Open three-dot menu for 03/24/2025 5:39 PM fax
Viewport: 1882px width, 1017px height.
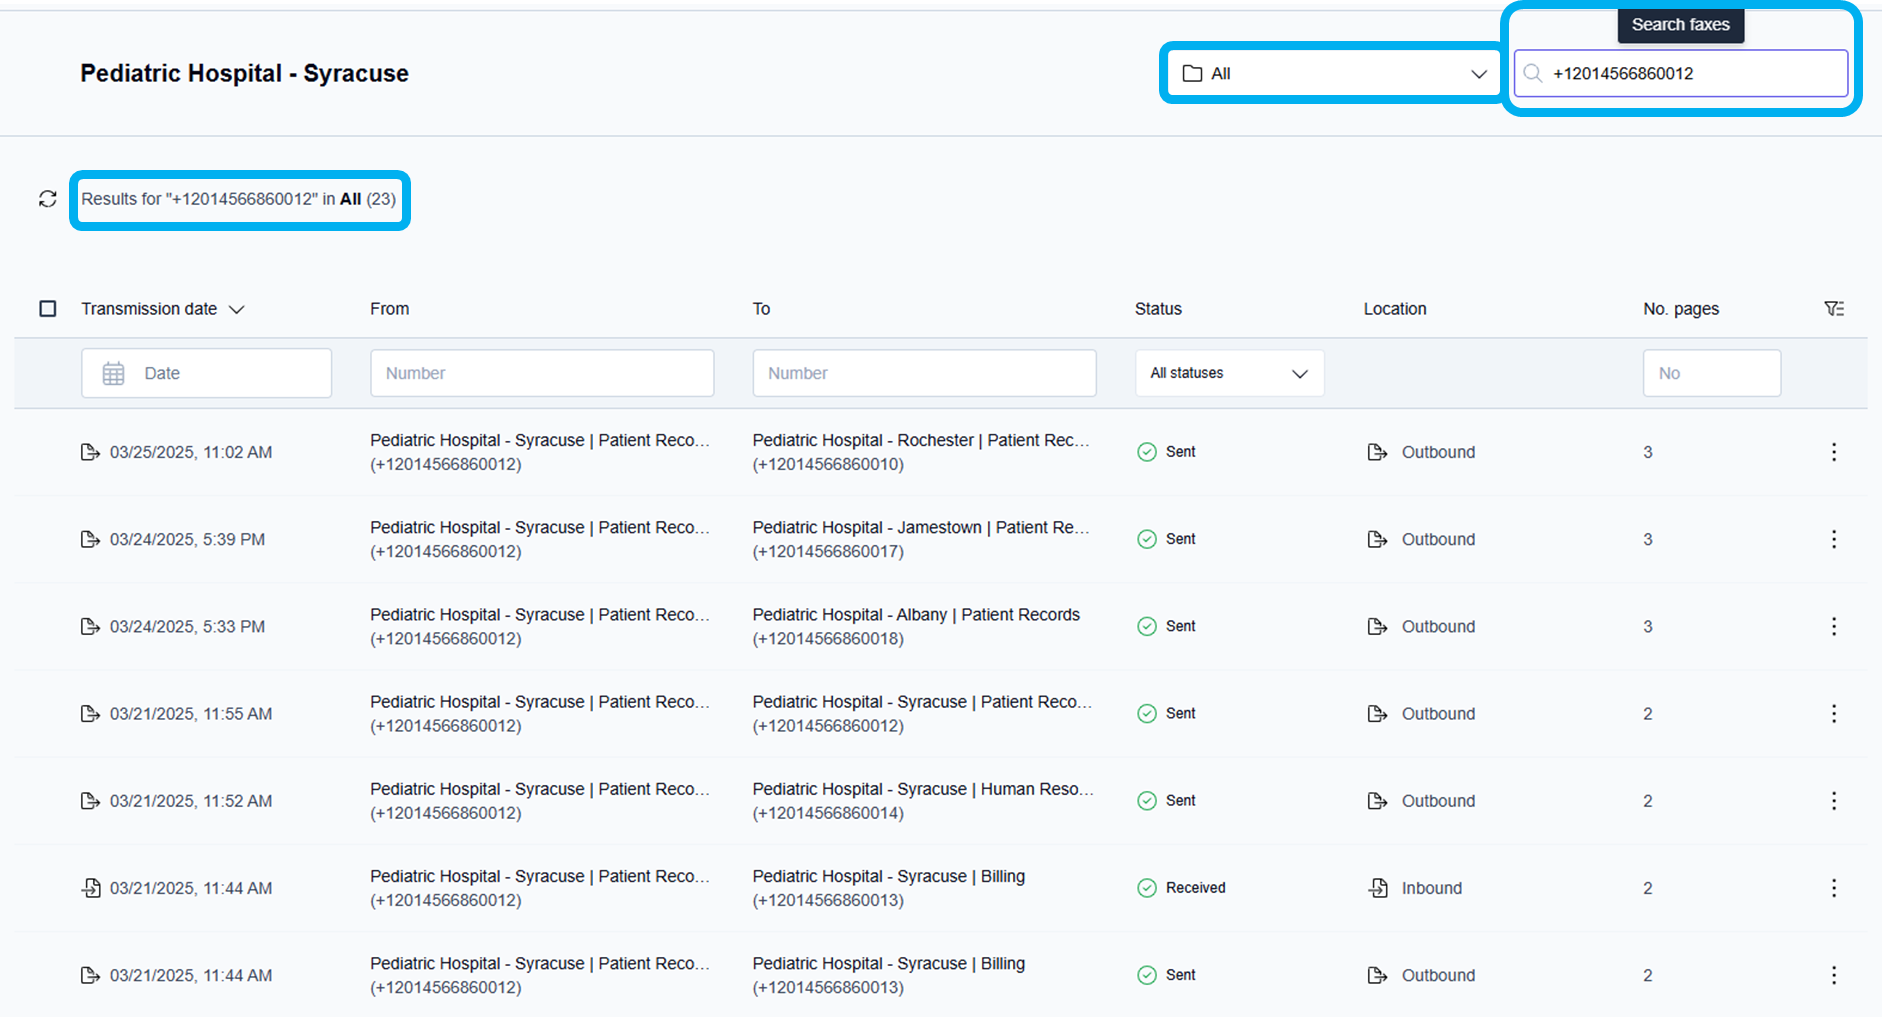click(x=1833, y=539)
